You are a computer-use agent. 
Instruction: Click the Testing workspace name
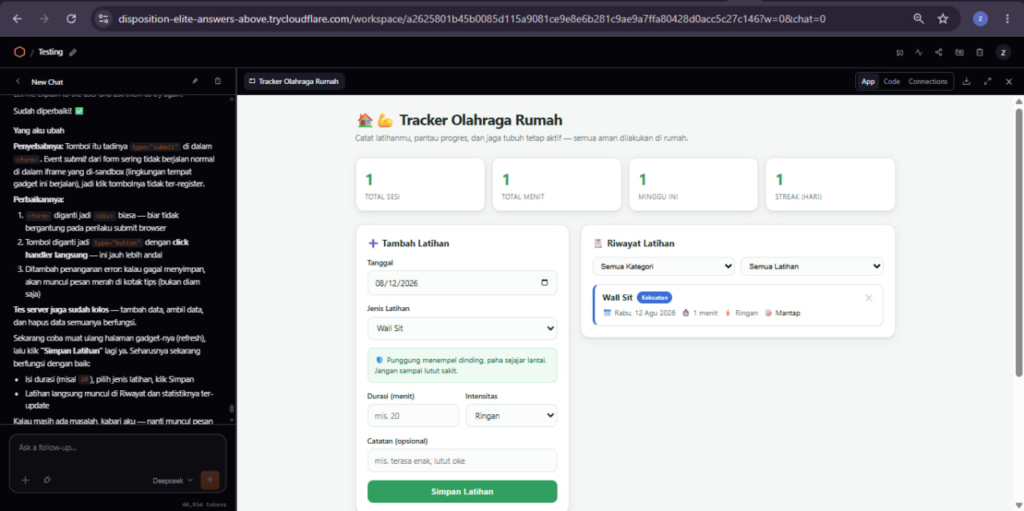[x=50, y=52]
